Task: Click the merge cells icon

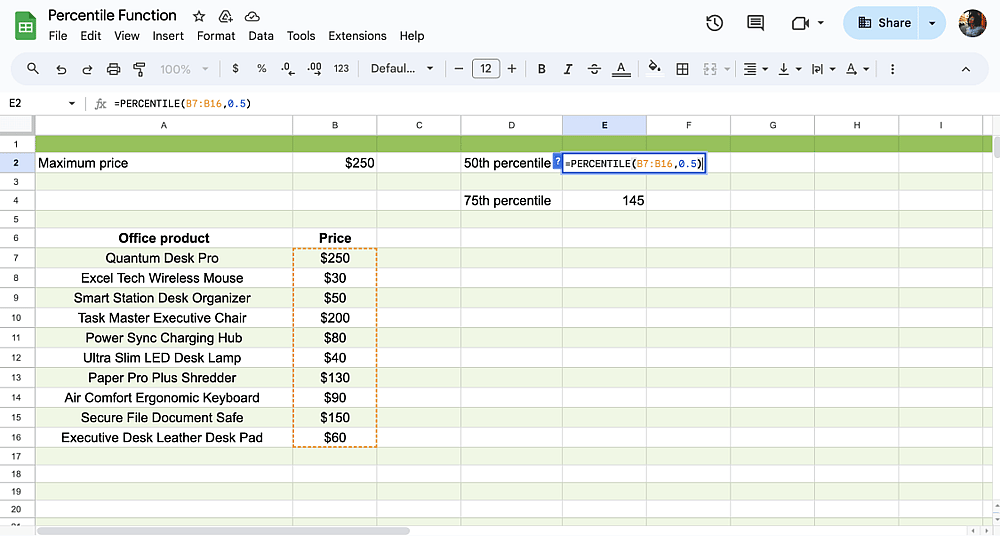Action: point(710,69)
